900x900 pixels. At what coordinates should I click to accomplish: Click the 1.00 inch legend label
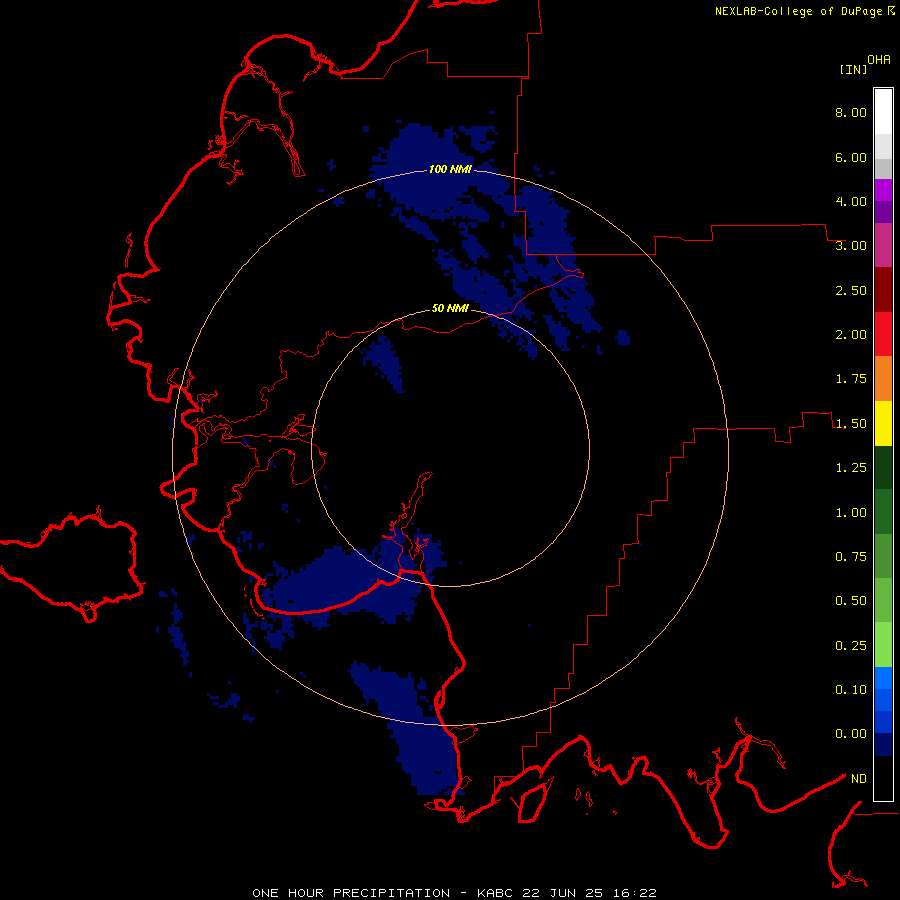851,513
